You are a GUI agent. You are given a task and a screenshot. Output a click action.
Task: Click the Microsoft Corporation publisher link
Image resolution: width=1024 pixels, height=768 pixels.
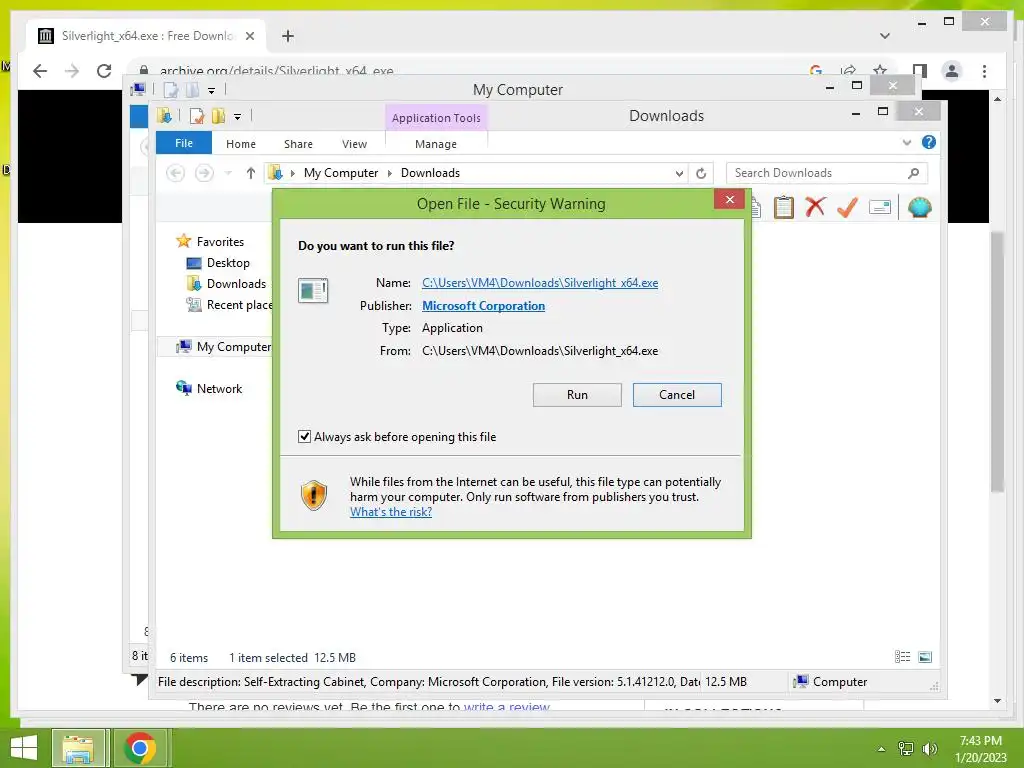click(x=483, y=306)
